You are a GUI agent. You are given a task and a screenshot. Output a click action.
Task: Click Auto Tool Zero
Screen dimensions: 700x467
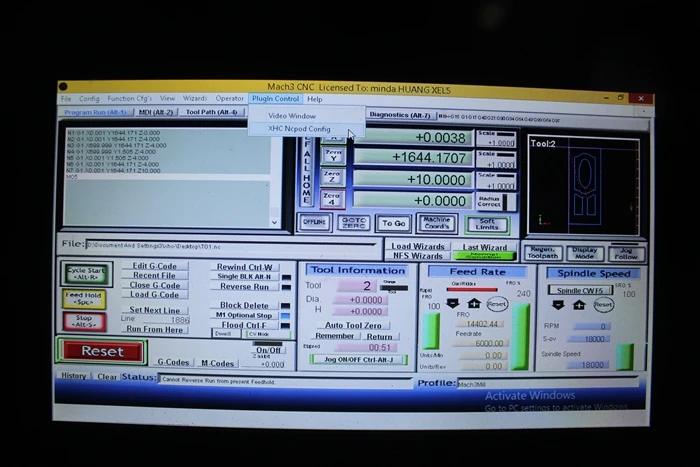pos(353,325)
